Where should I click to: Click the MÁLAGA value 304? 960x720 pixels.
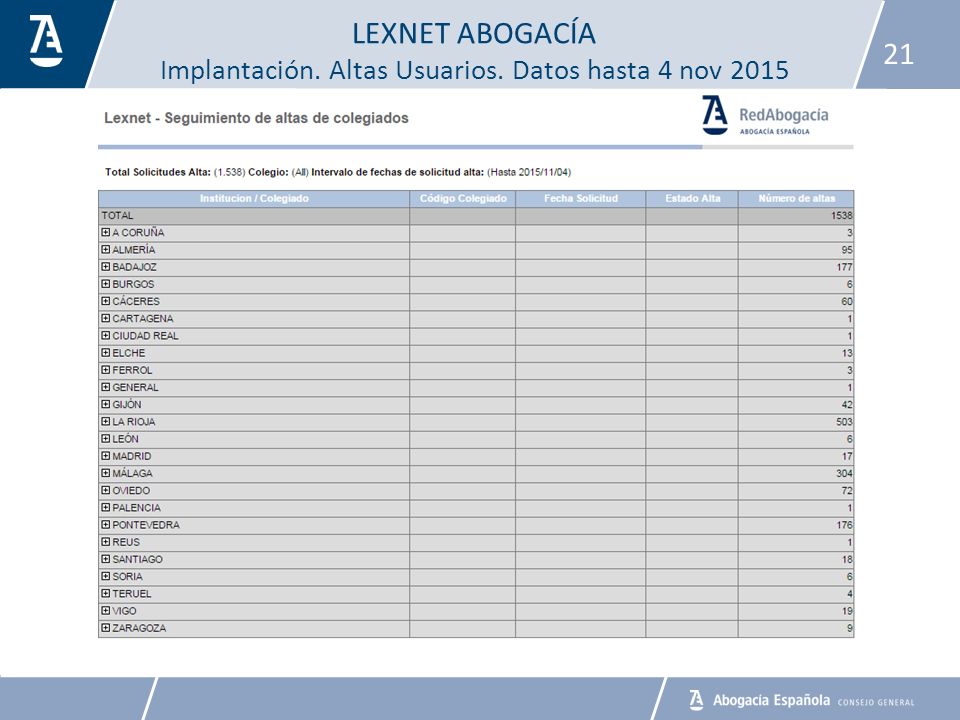click(x=844, y=473)
